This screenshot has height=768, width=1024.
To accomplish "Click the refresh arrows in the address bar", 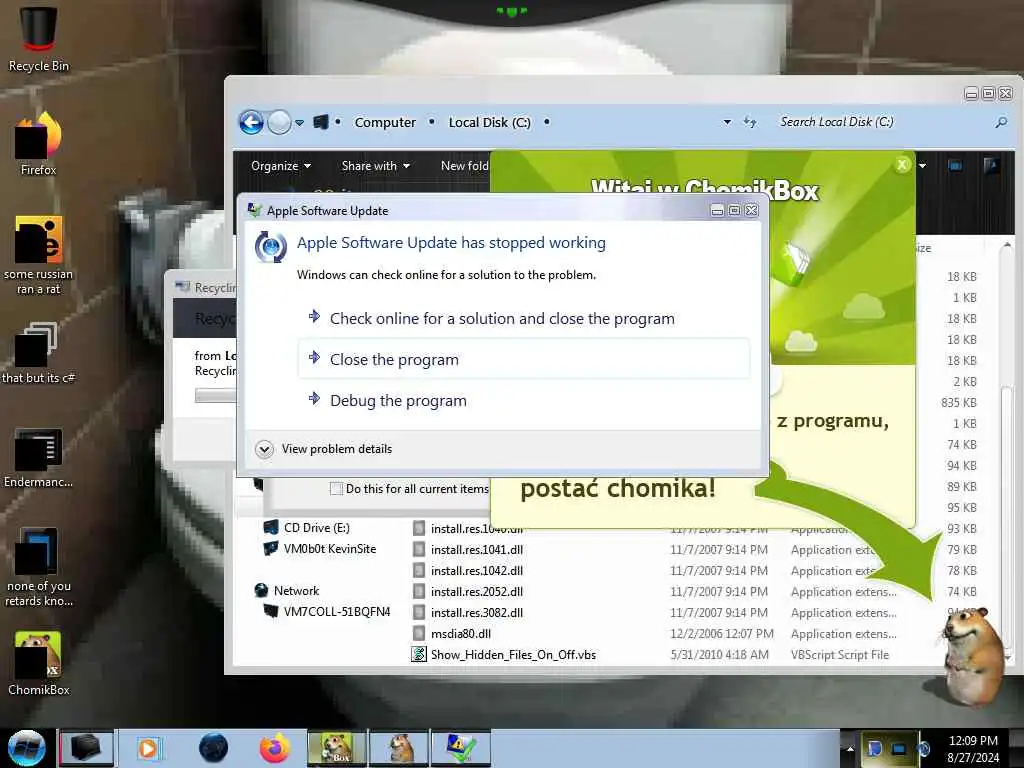I will [x=750, y=122].
